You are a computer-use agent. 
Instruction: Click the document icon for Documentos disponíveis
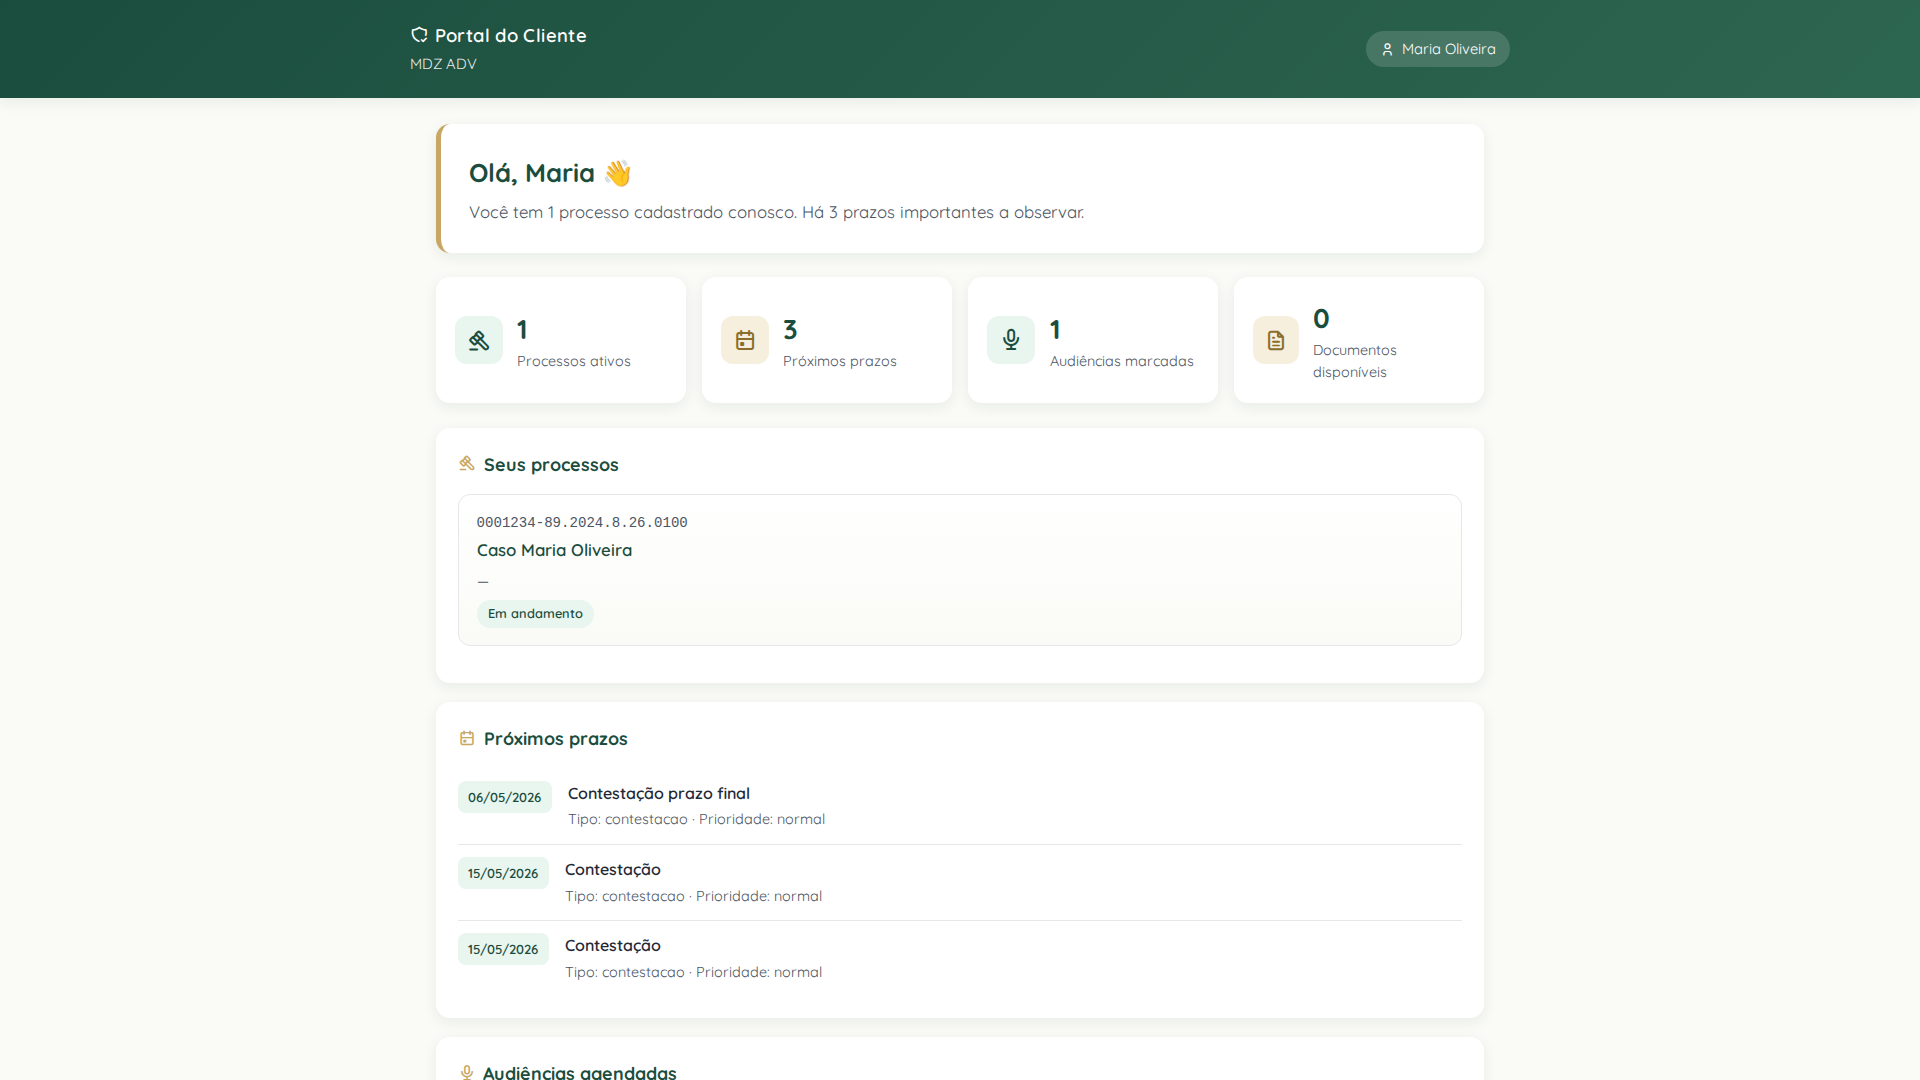pos(1276,340)
